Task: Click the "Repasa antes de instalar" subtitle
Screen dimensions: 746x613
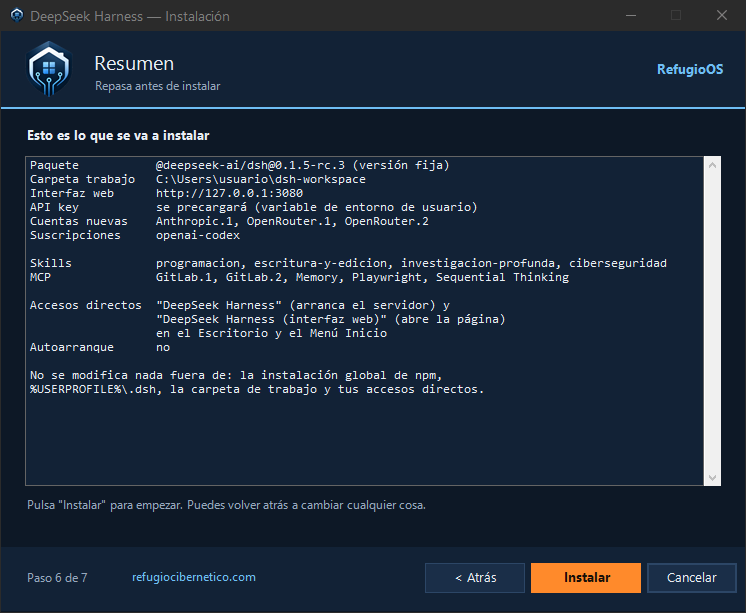Action: pyautogui.click(x=157, y=86)
